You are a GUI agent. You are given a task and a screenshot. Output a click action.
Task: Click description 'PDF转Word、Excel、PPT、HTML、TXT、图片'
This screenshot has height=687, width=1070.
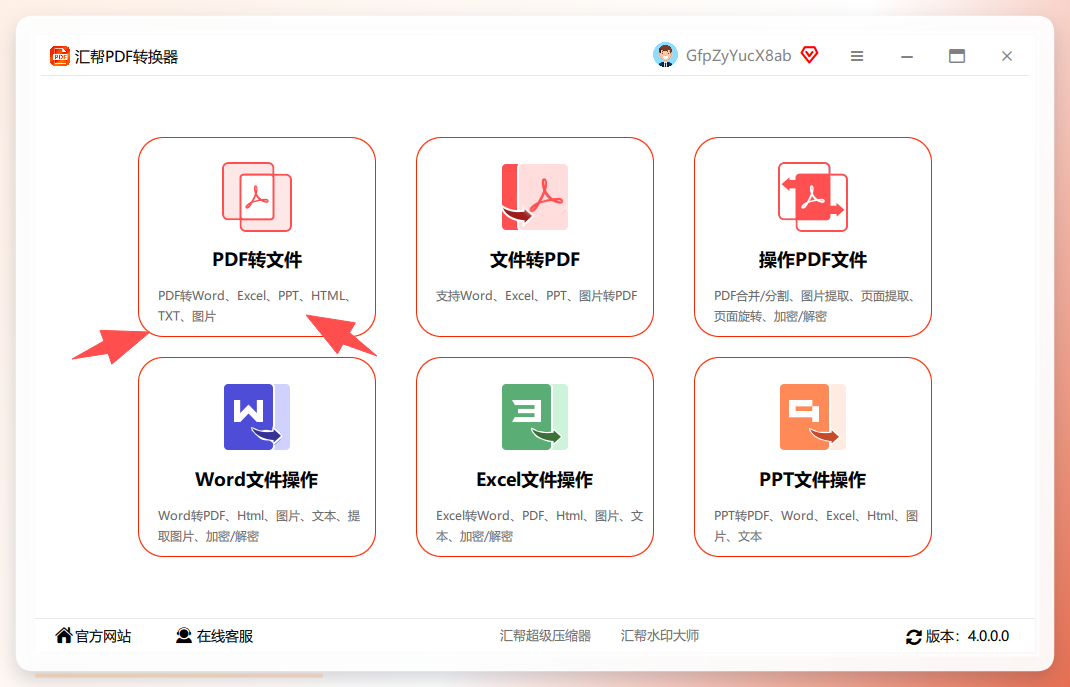(255, 306)
